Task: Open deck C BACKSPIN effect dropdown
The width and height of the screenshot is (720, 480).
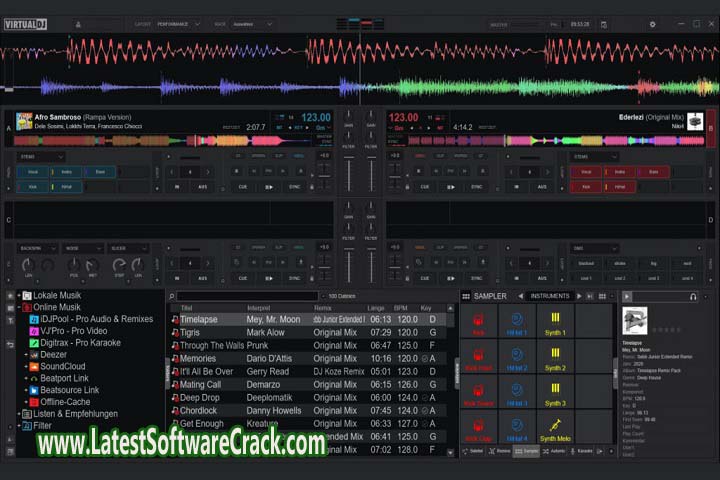Action: coord(37,248)
